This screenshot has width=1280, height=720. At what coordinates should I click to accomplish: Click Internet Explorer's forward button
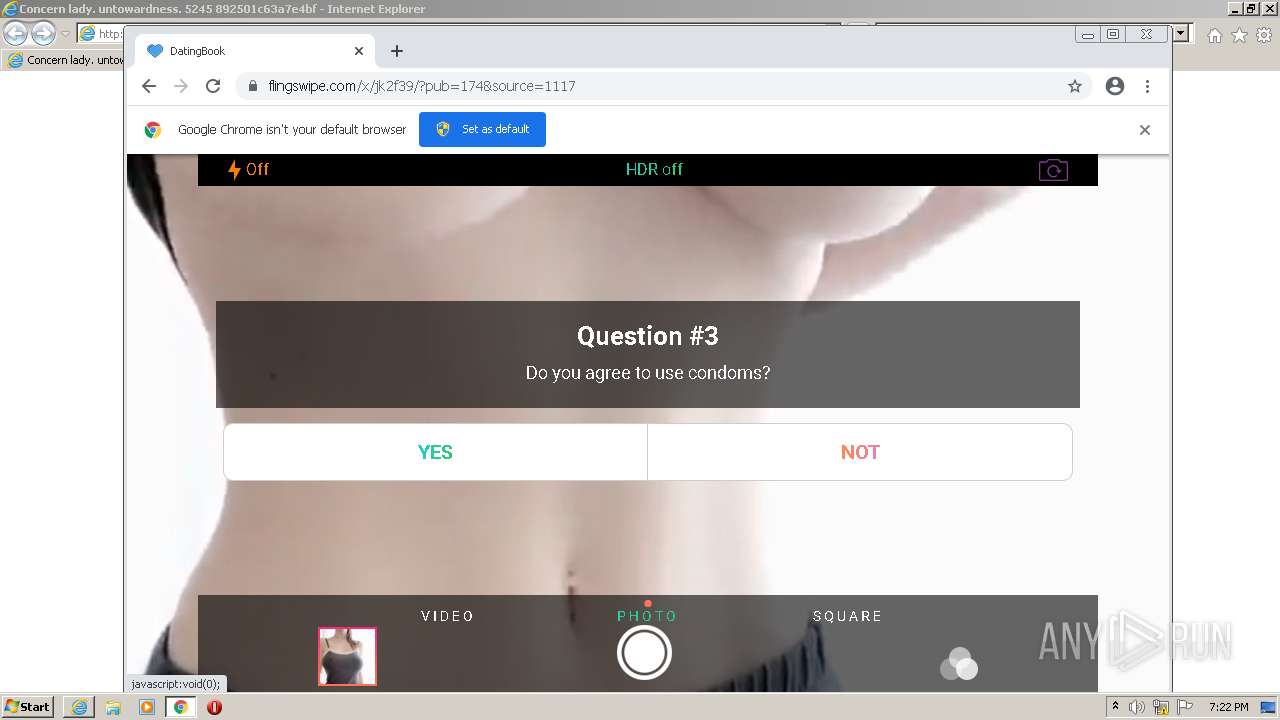click(x=43, y=34)
